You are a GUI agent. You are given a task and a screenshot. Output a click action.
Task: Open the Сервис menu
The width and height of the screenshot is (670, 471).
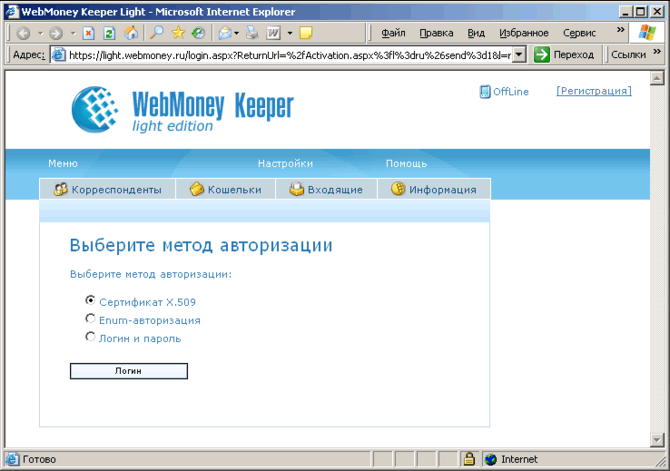[579, 33]
